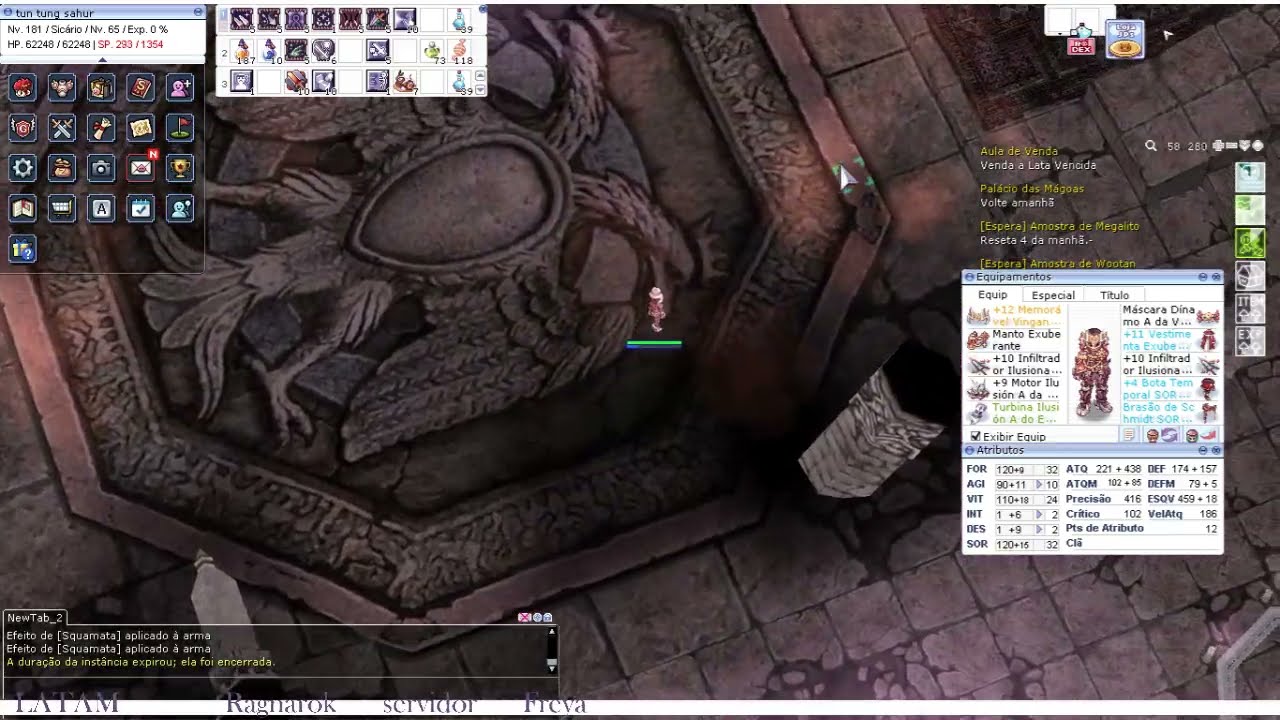Click the Palácio das Mágoas quest entry
The width and height of the screenshot is (1280, 720).
coord(1031,189)
